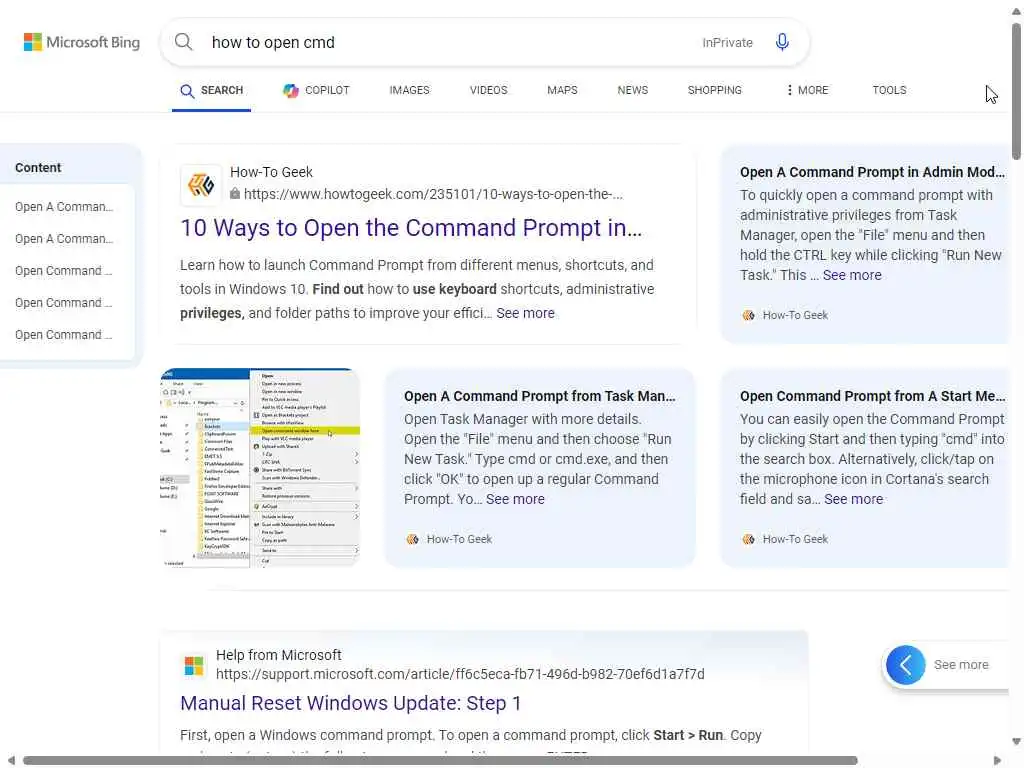Click the InPrivate label
1024x768 pixels.
pyautogui.click(x=727, y=43)
